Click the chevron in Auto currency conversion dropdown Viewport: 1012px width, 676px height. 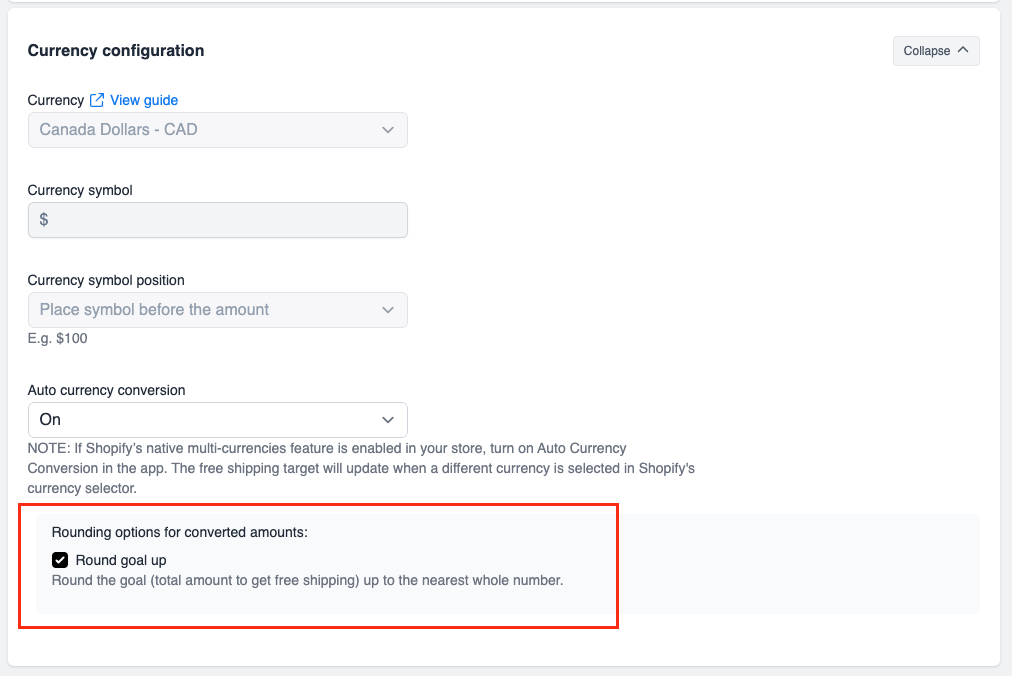coord(388,420)
